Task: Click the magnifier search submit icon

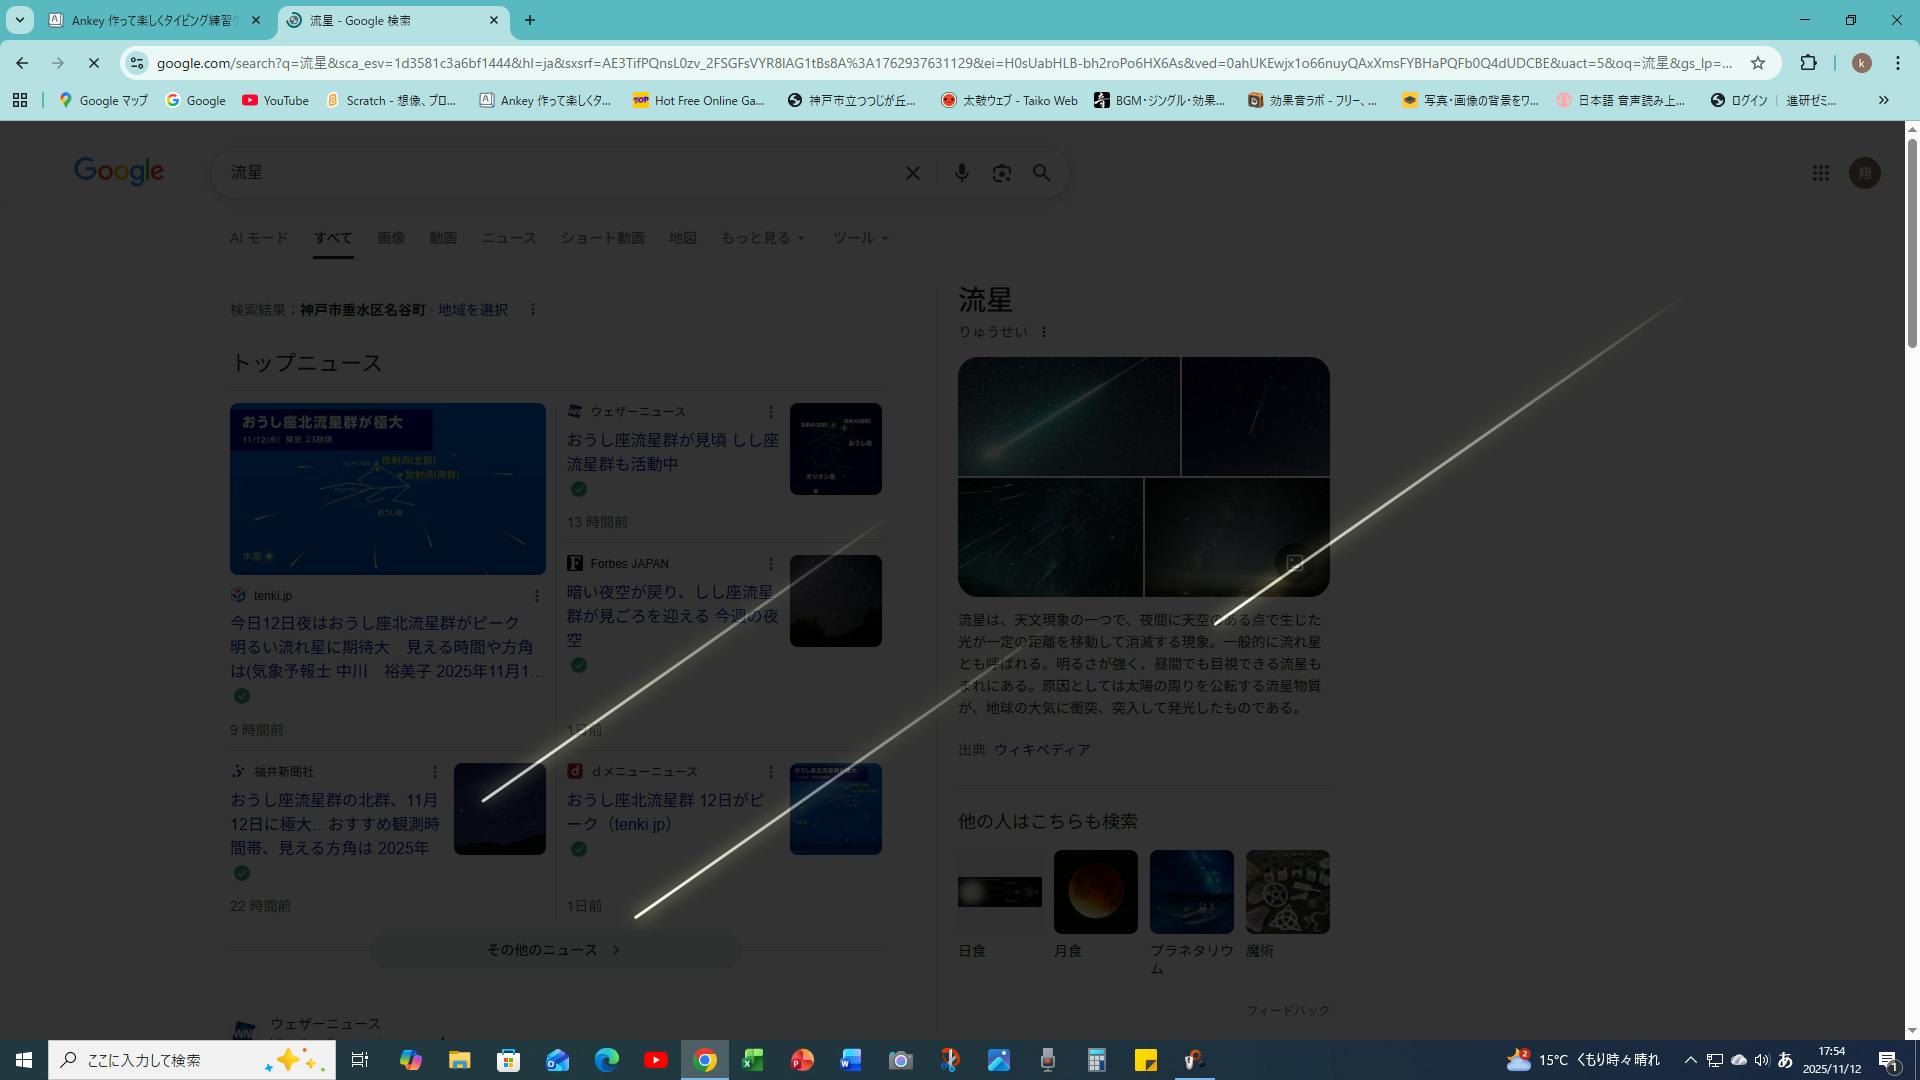Action: point(1041,173)
